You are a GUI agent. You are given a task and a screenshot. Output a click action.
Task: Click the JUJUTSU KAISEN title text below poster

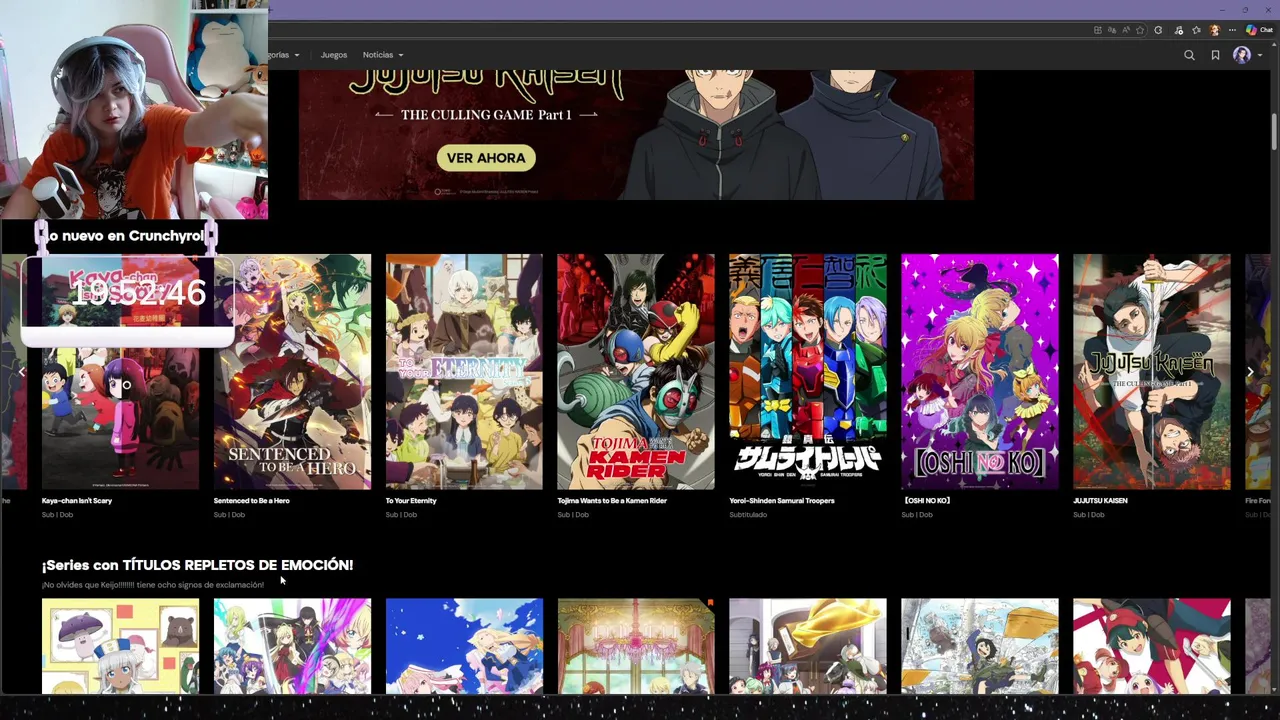[x=1100, y=501]
